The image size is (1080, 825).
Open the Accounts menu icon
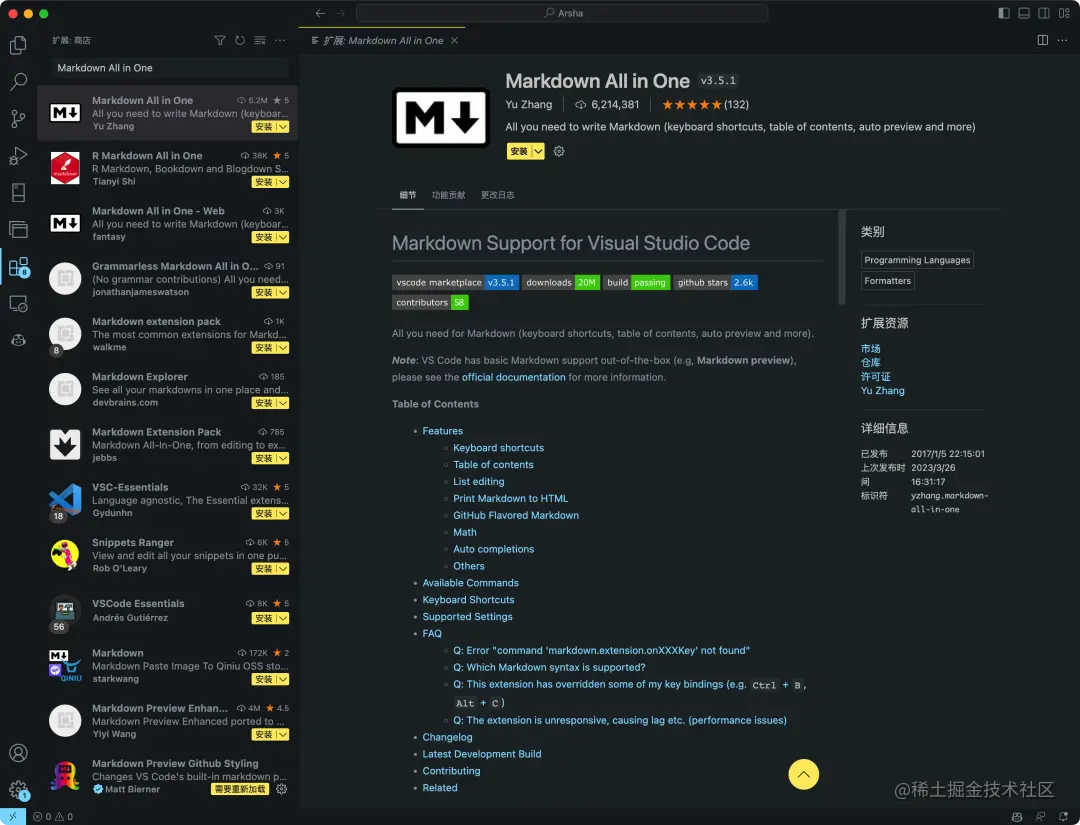pyautogui.click(x=19, y=753)
